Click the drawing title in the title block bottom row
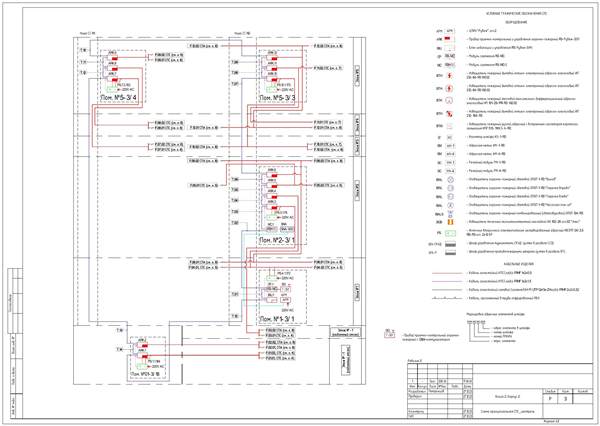600x426 pixels. pos(507,412)
